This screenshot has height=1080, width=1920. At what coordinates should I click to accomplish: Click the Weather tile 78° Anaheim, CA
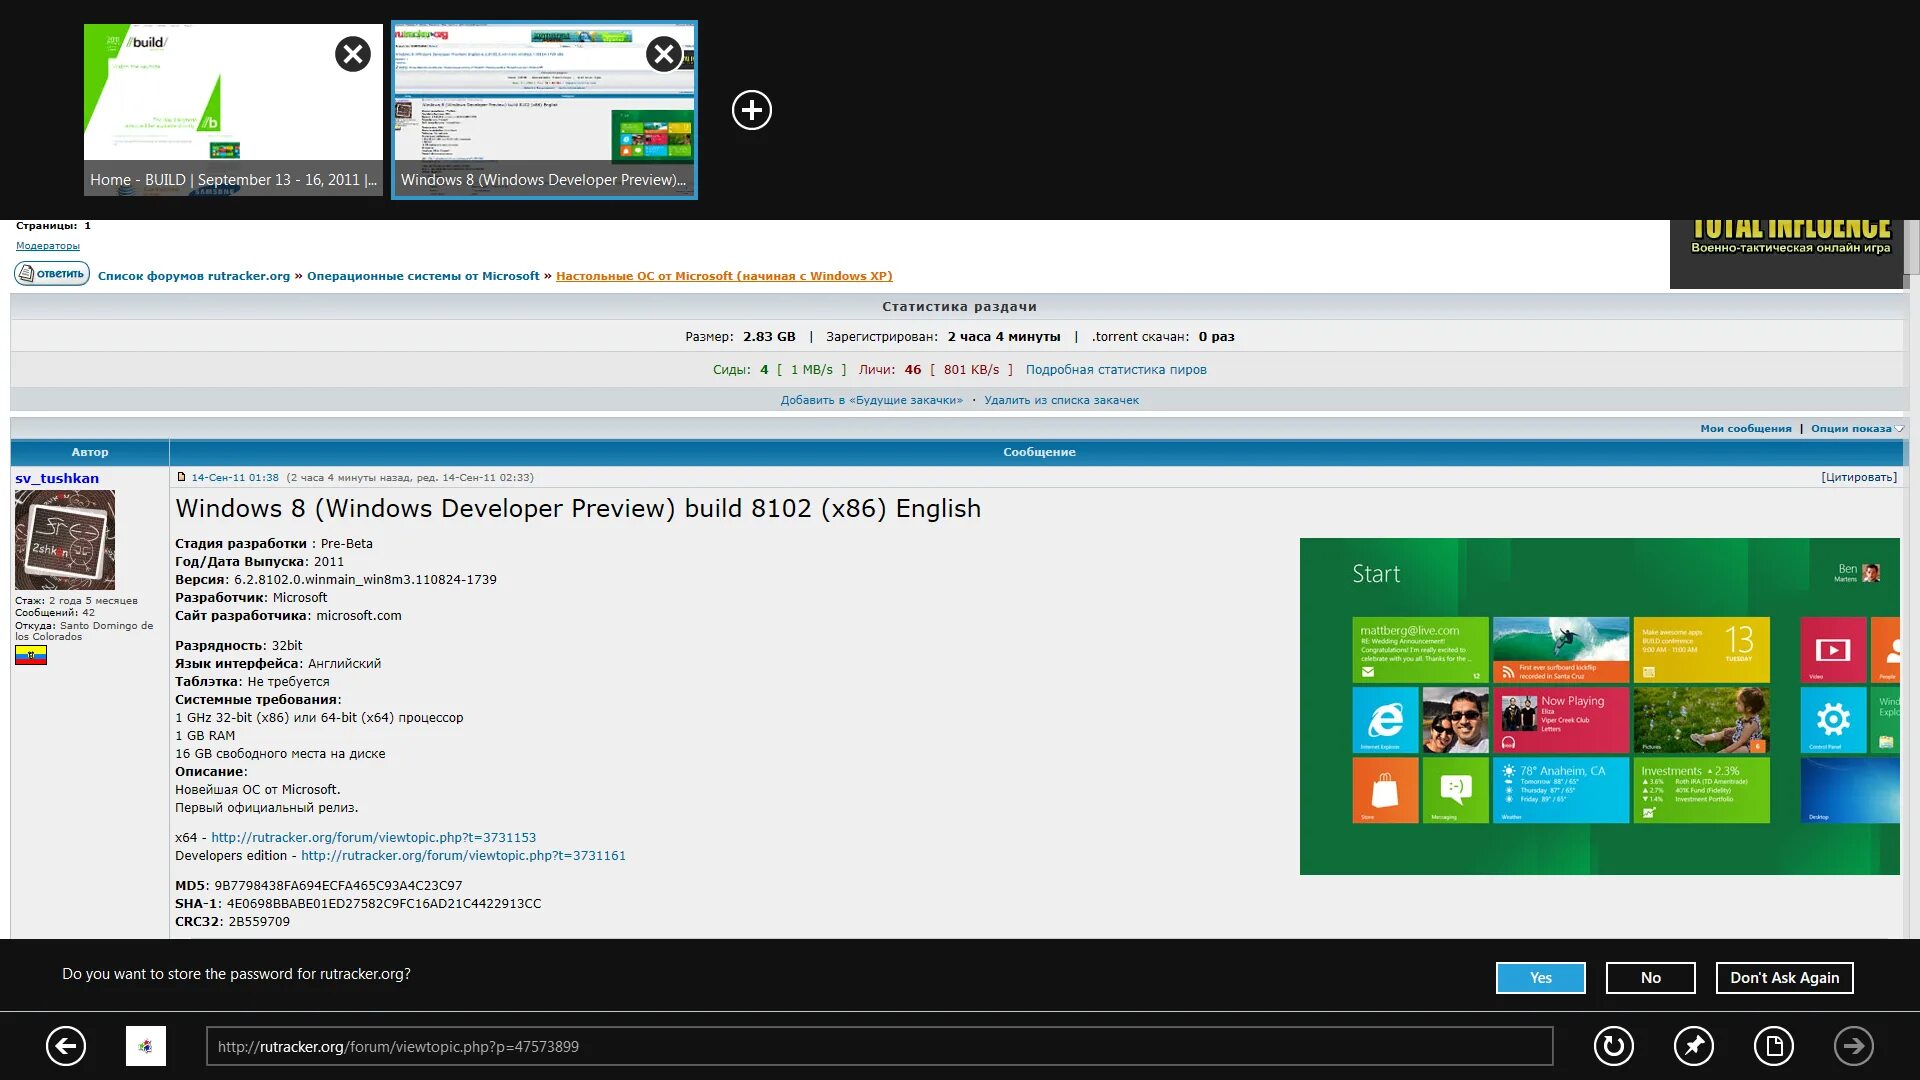[1560, 790]
